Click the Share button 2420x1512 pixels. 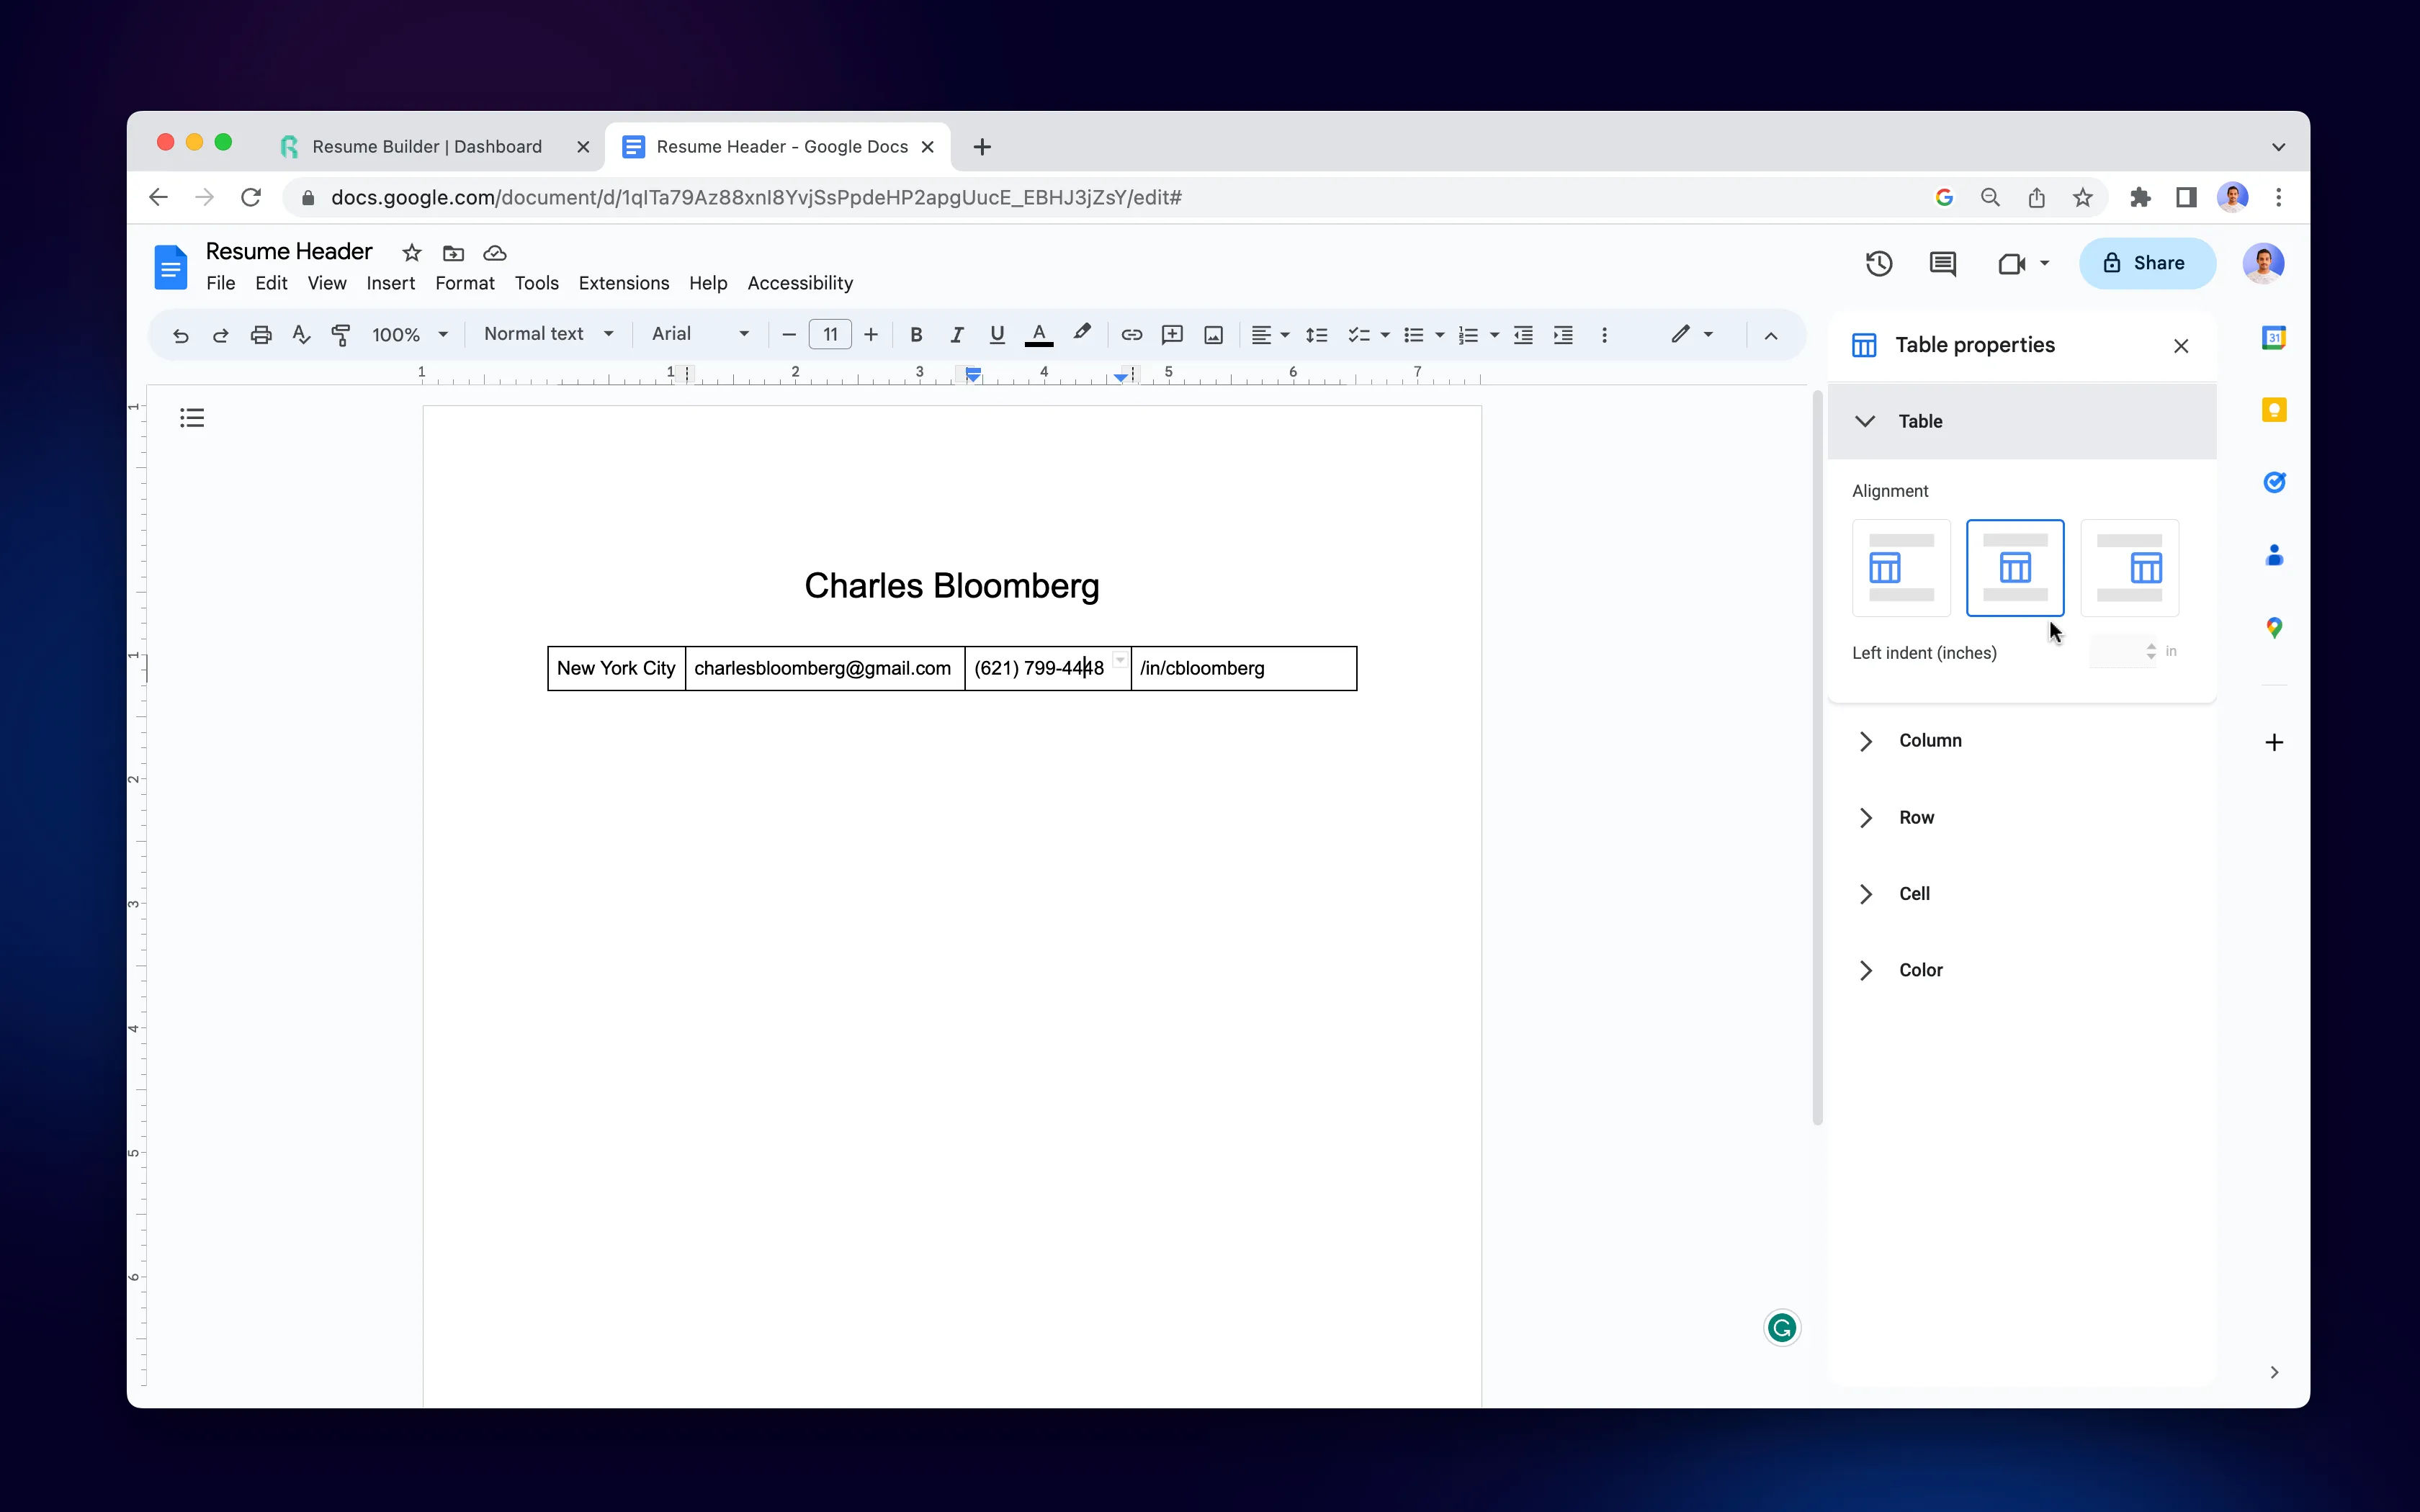pyautogui.click(x=2146, y=261)
